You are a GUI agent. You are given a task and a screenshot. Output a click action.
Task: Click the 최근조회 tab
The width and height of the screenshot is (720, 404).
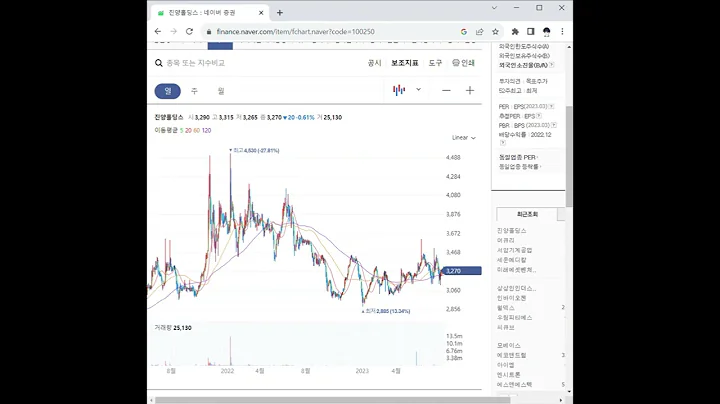click(x=527, y=214)
